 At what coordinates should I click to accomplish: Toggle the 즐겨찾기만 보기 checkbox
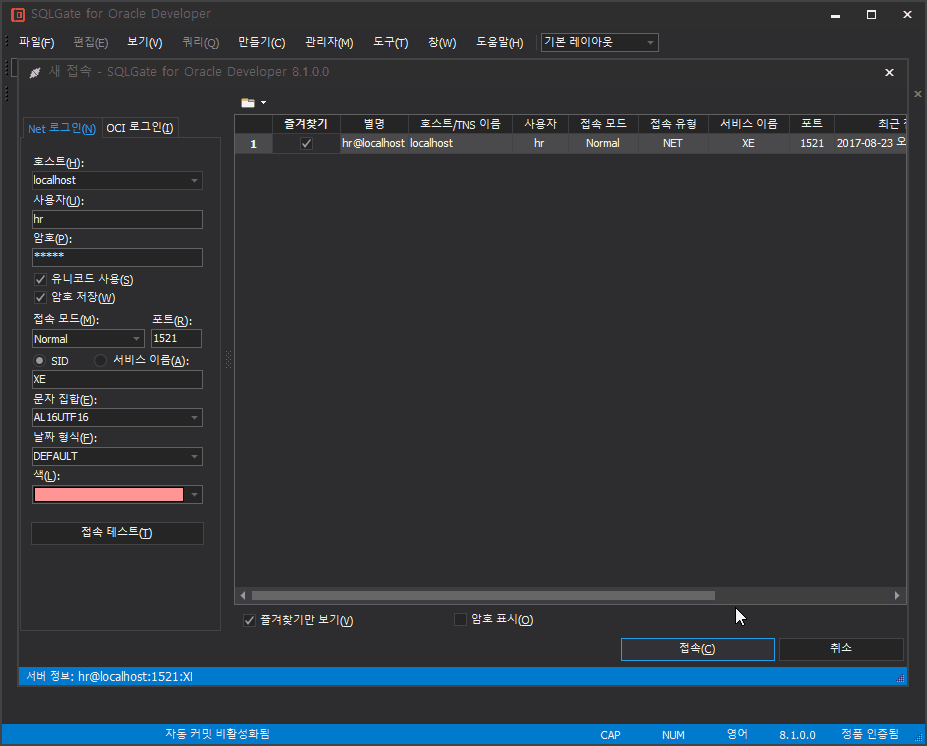(249, 620)
